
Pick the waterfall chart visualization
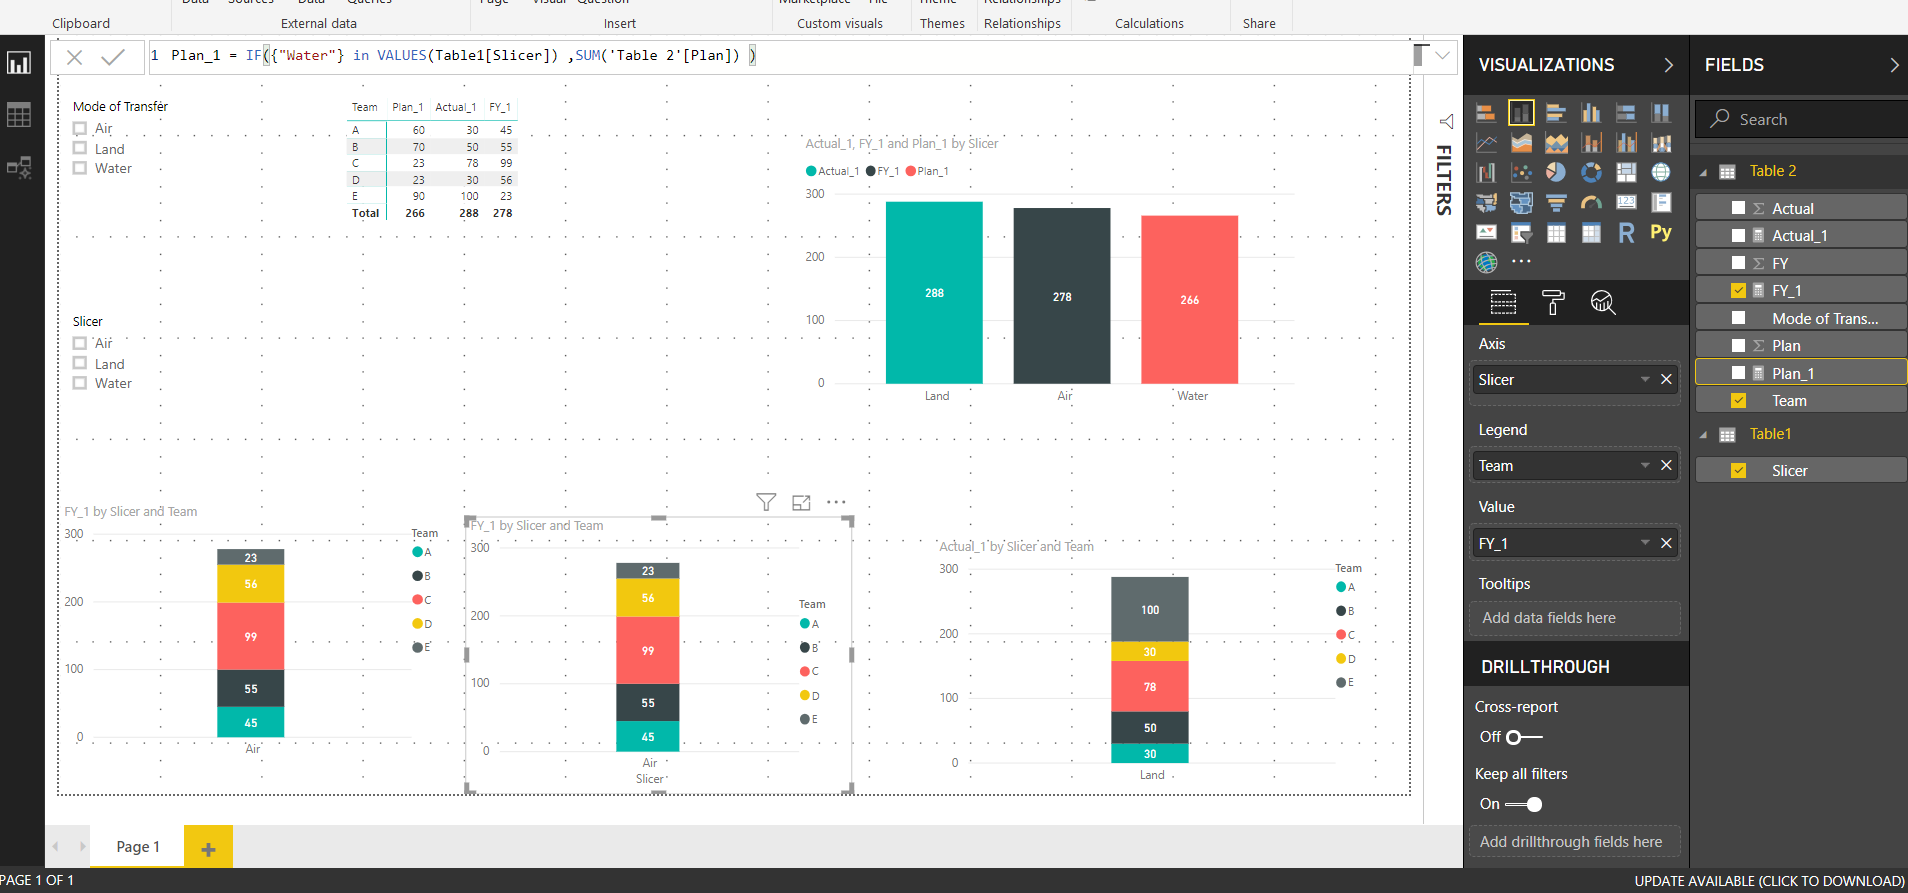tap(1486, 172)
